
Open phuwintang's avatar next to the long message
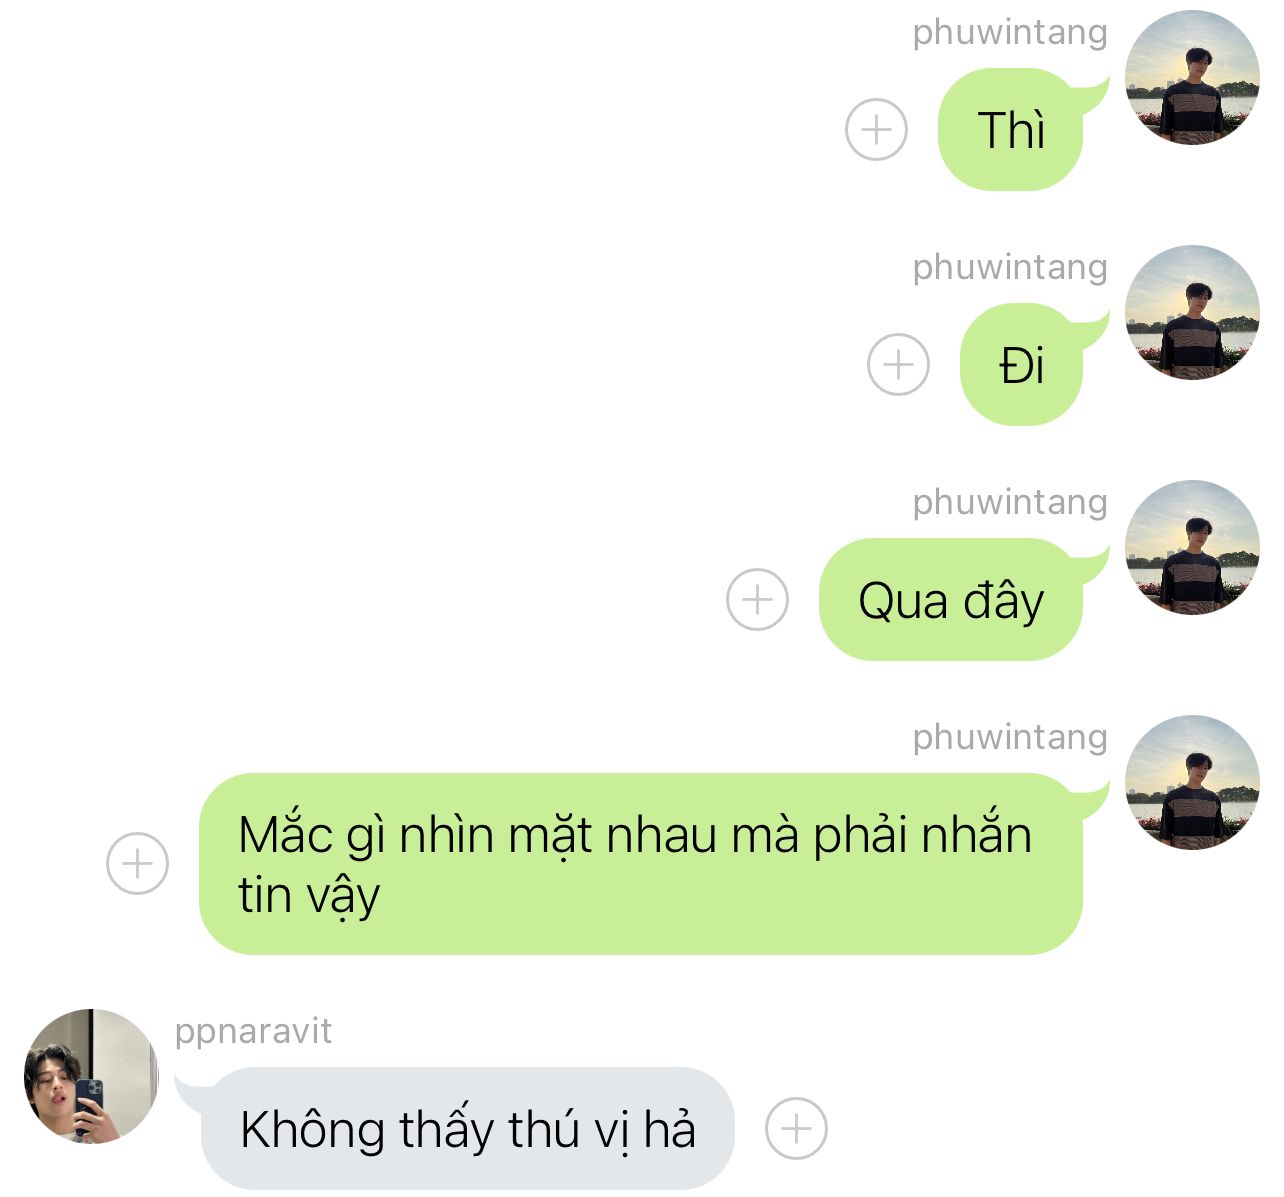point(1192,783)
